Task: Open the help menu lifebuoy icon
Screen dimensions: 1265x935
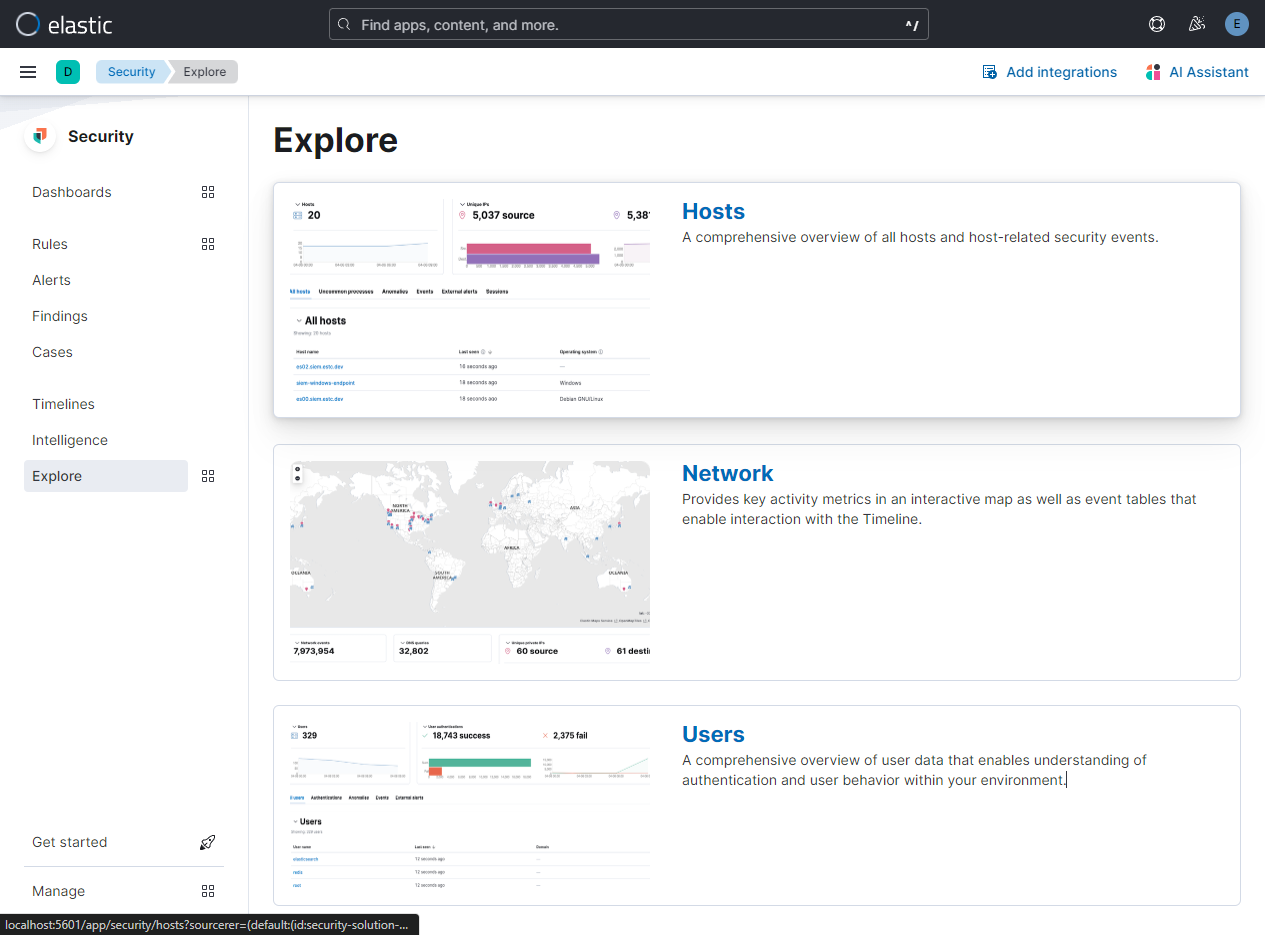Action: (x=1157, y=24)
